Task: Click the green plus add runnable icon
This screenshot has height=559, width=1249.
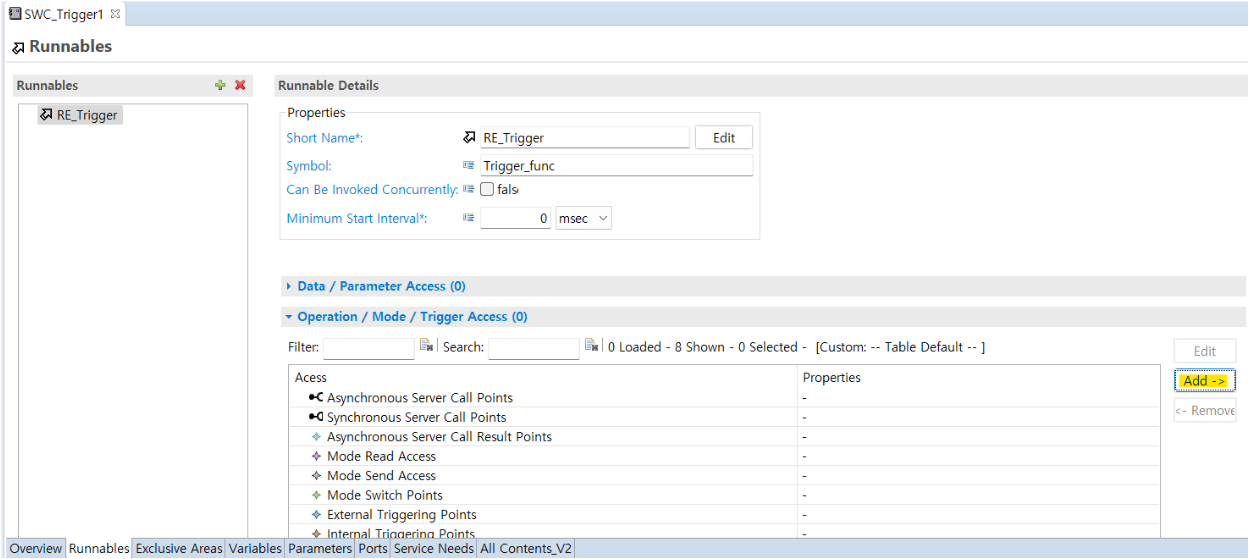Action: [x=220, y=85]
